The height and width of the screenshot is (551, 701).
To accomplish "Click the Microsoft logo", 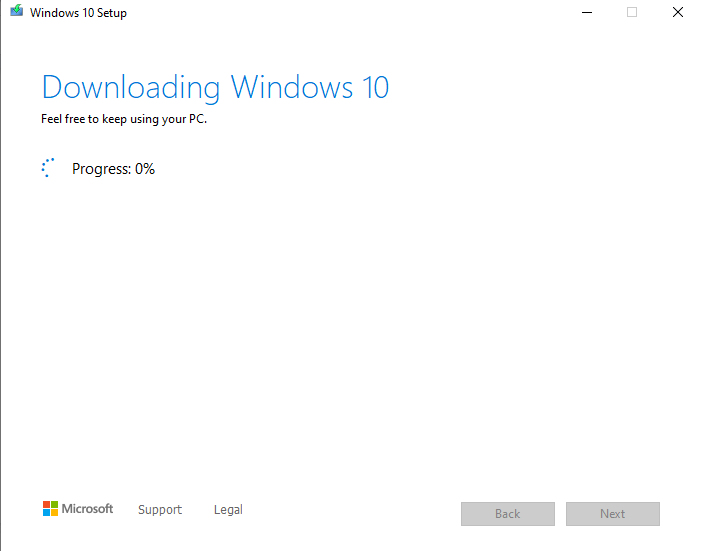I will 78,509.
